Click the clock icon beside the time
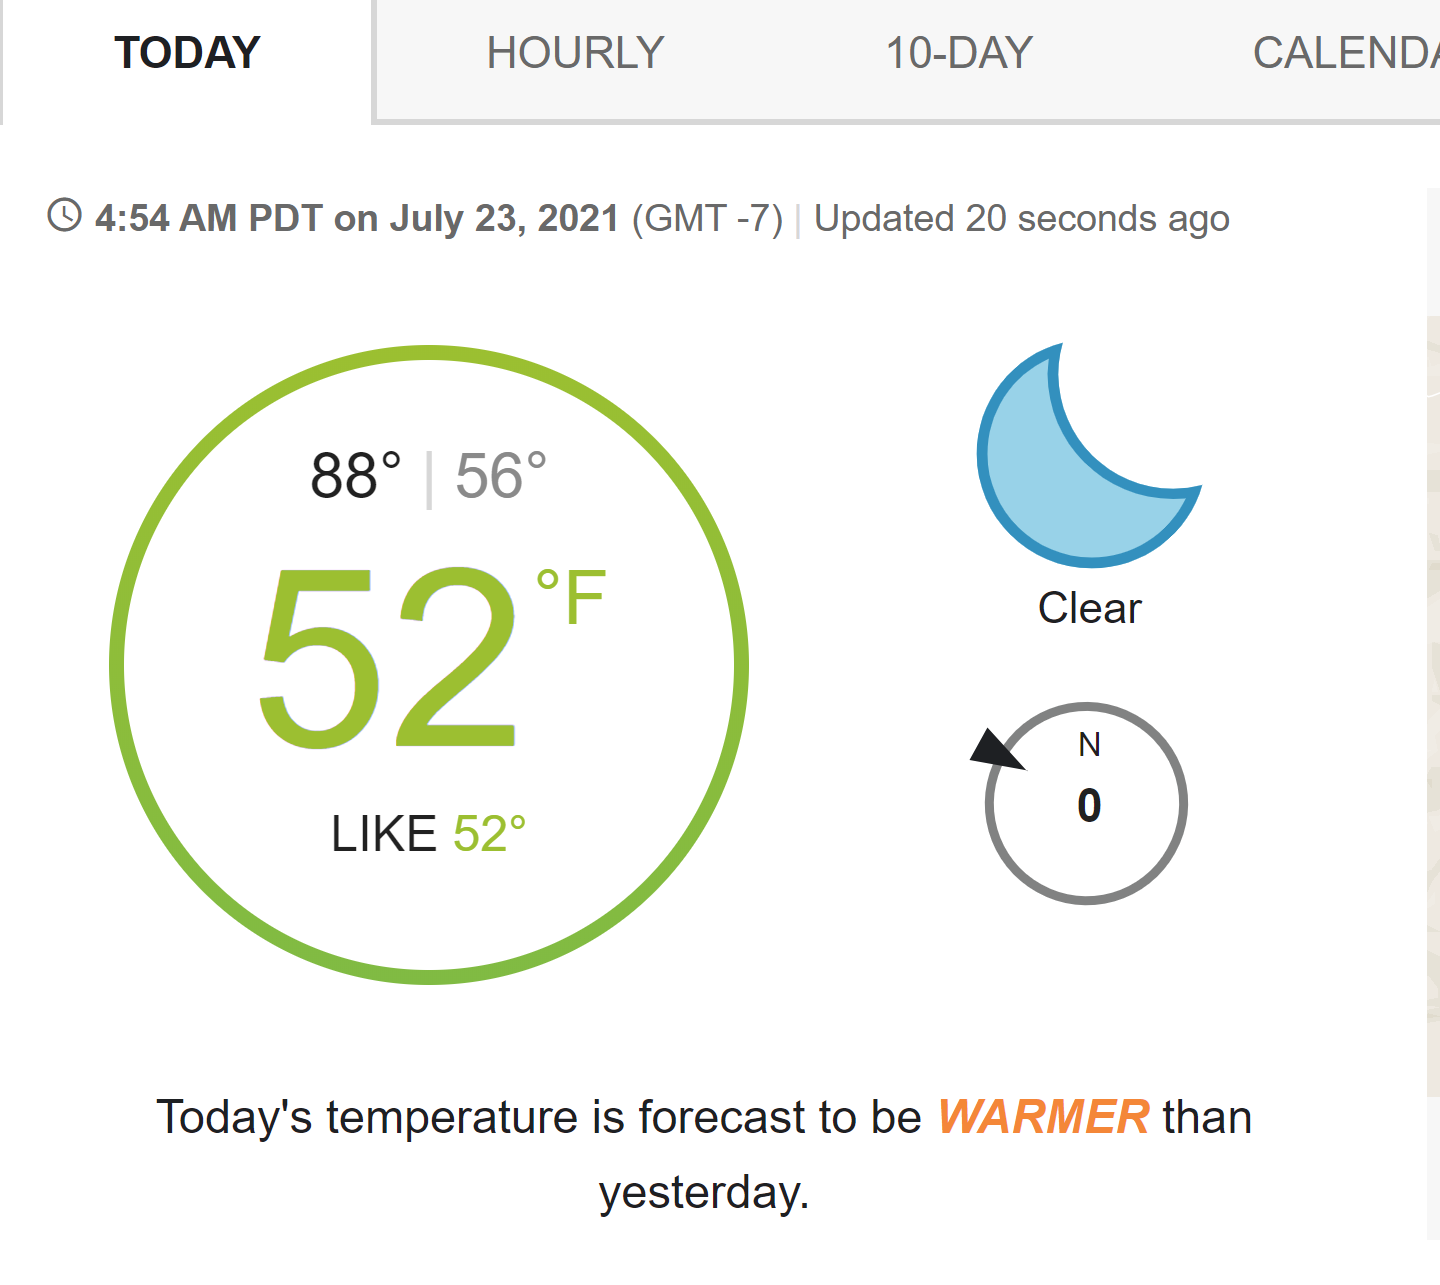The width and height of the screenshot is (1440, 1285). click(65, 216)
